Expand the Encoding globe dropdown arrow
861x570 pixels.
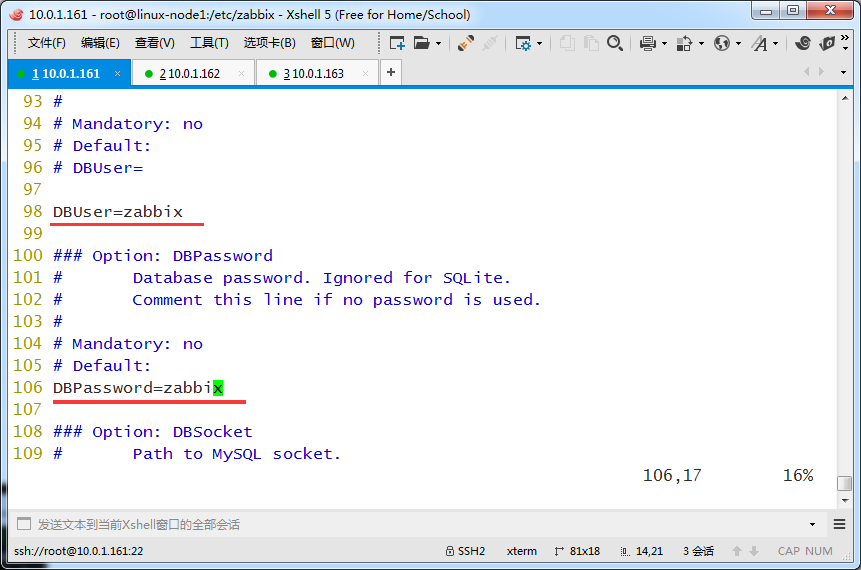coord(738,43)
